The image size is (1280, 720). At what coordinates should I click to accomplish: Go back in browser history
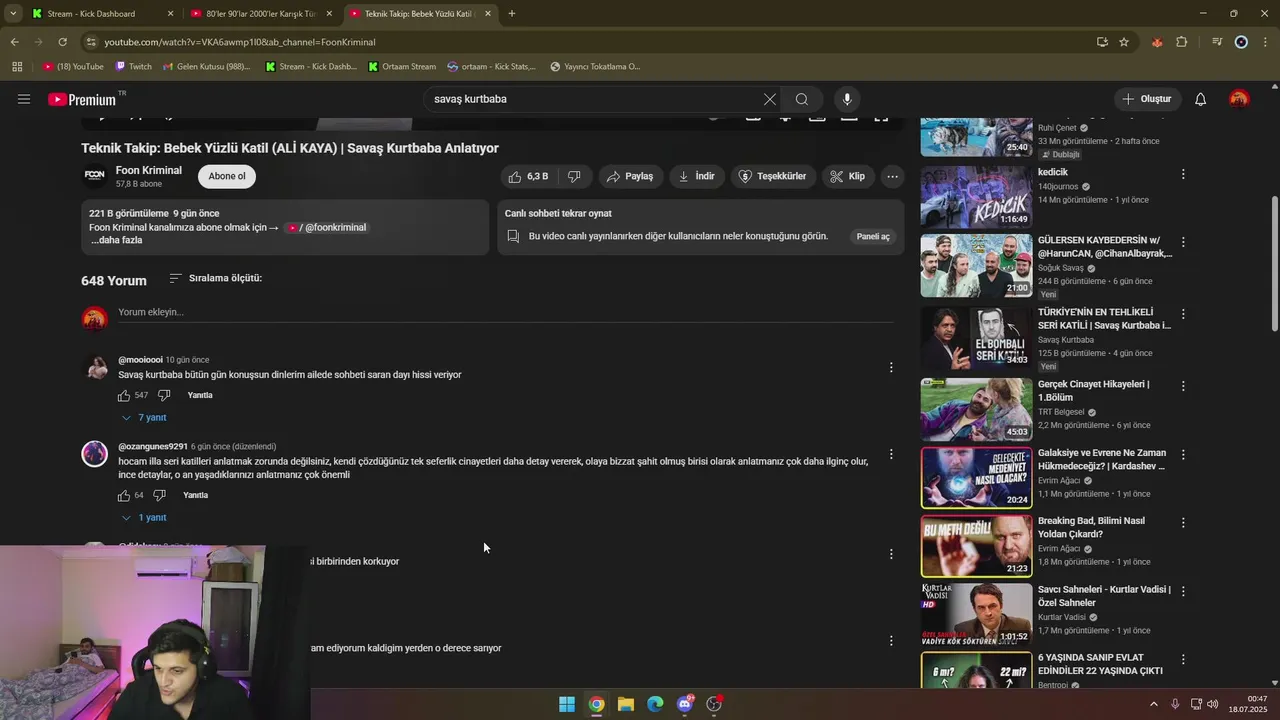coord(14,42)
